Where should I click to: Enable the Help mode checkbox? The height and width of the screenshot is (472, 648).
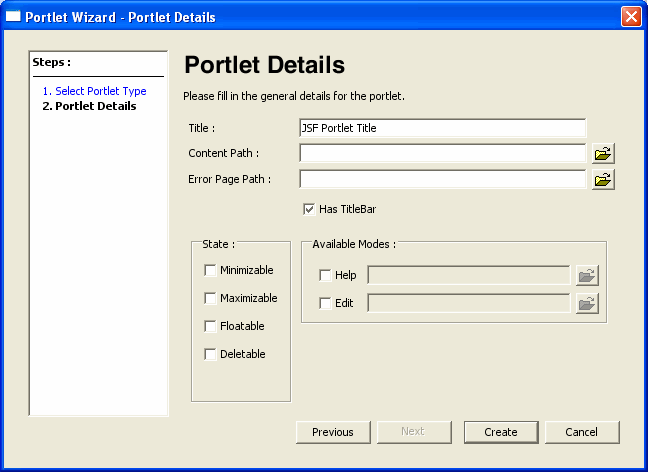point(325,275)
